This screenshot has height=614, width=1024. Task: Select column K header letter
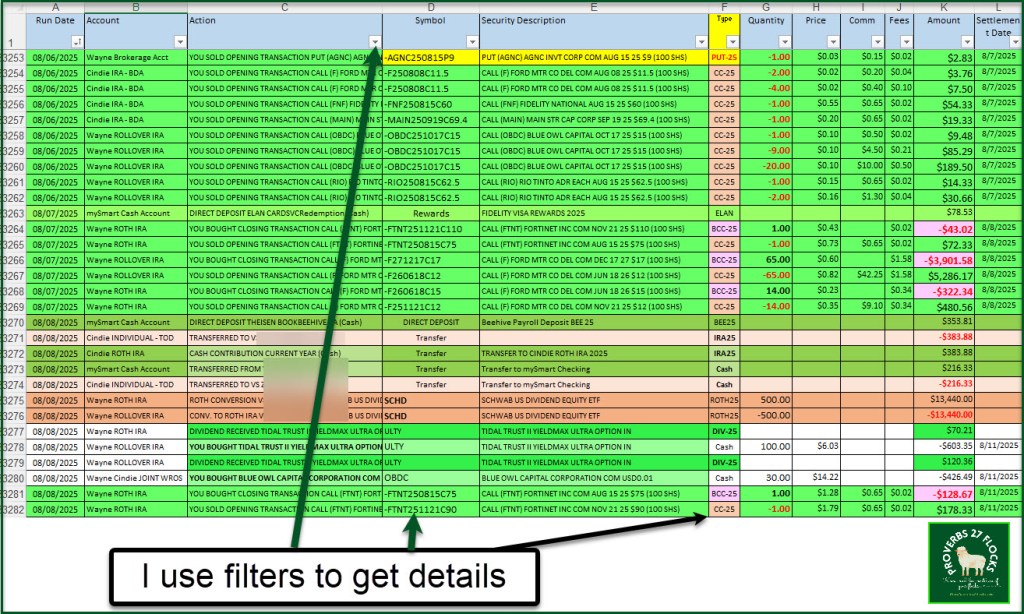point(943,7)
